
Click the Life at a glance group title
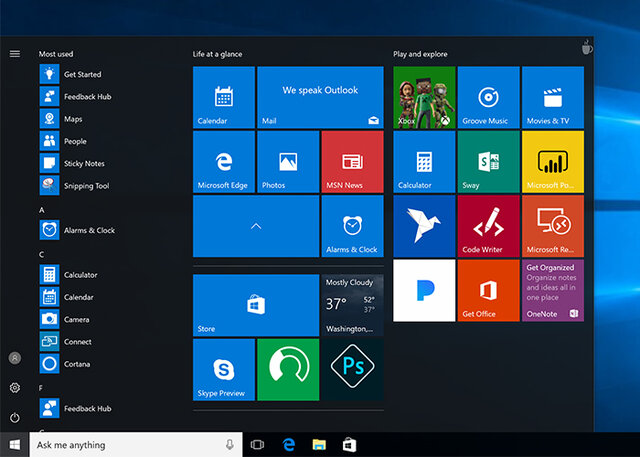click(217, 54)
